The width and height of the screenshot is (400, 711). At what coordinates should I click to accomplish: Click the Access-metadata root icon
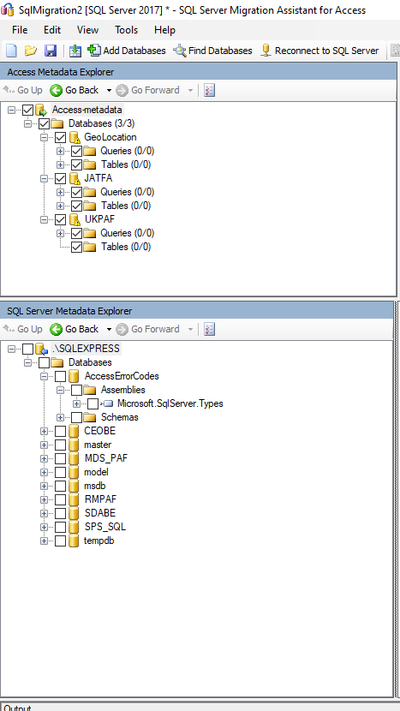click(41, 110)
